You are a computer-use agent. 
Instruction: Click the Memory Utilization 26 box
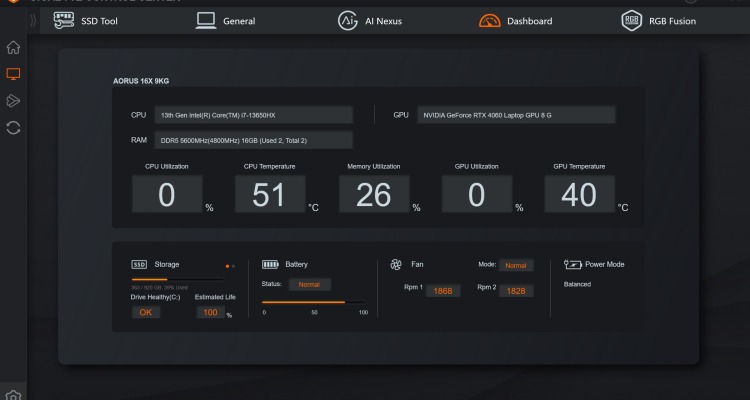click(x=374, y=194)
